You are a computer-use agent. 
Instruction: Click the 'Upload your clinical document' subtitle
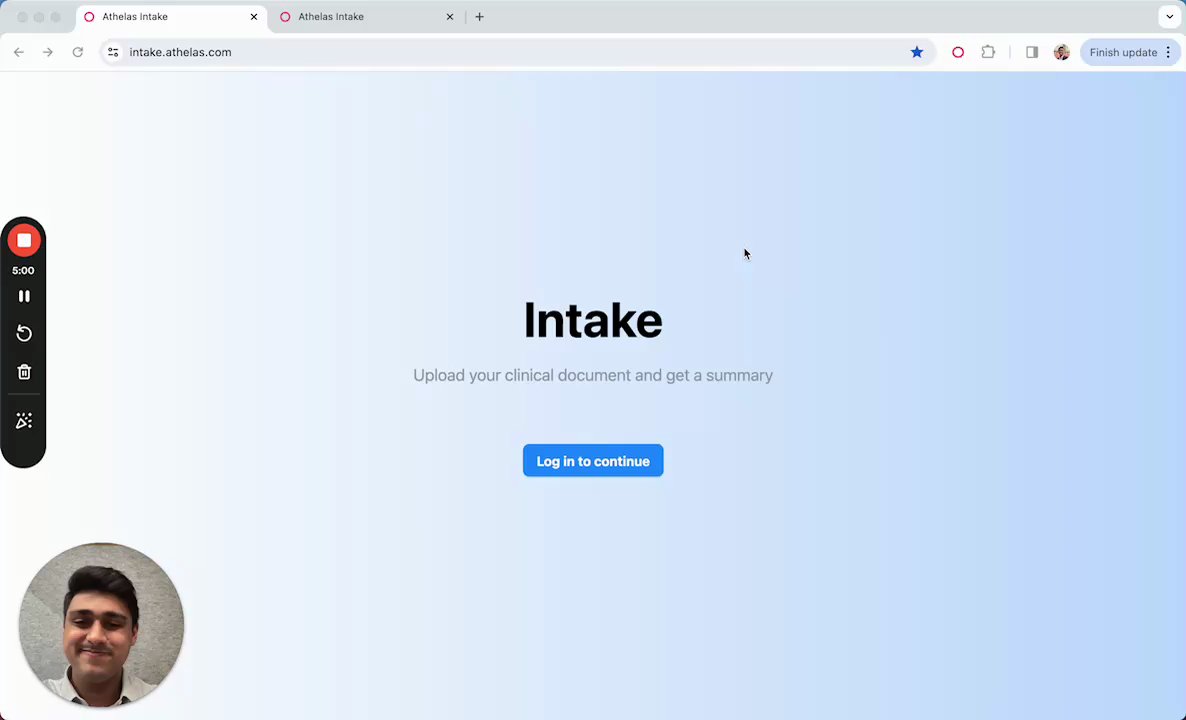tap(593, 375)
